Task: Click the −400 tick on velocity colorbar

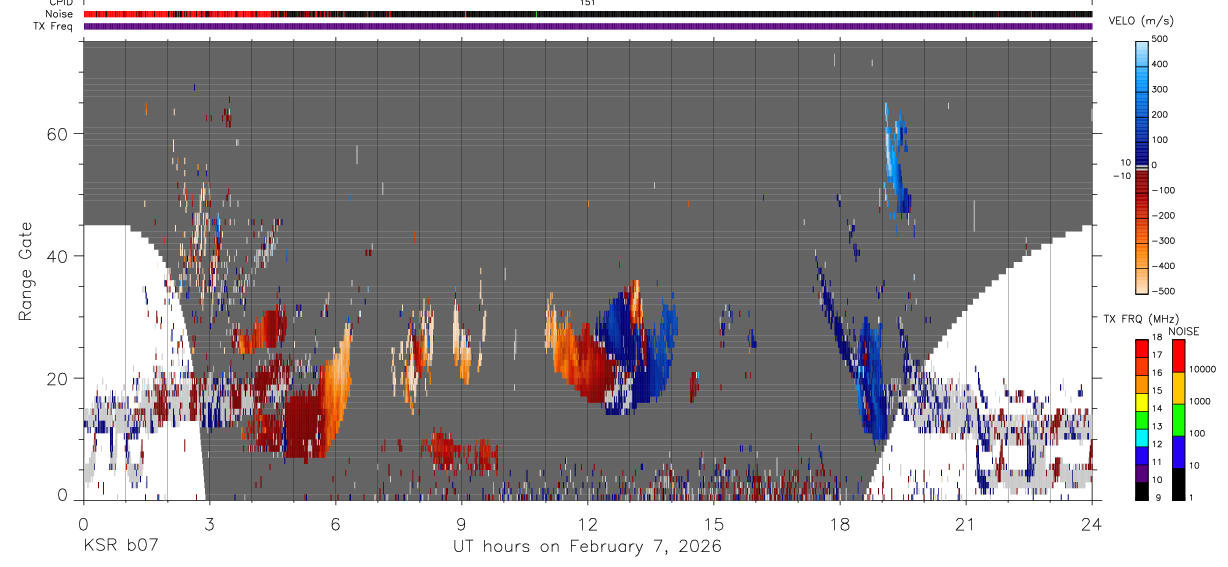Action: 1165,265
